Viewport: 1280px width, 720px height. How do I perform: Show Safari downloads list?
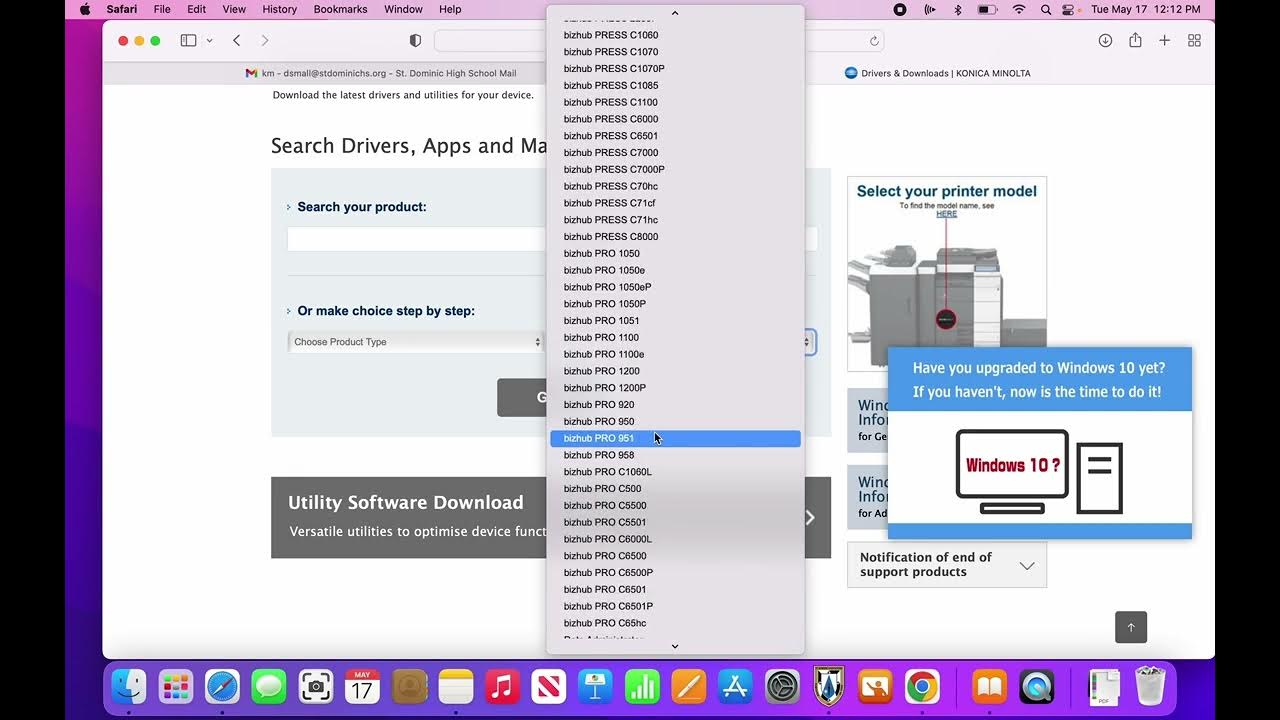[x=1105, y=40]
